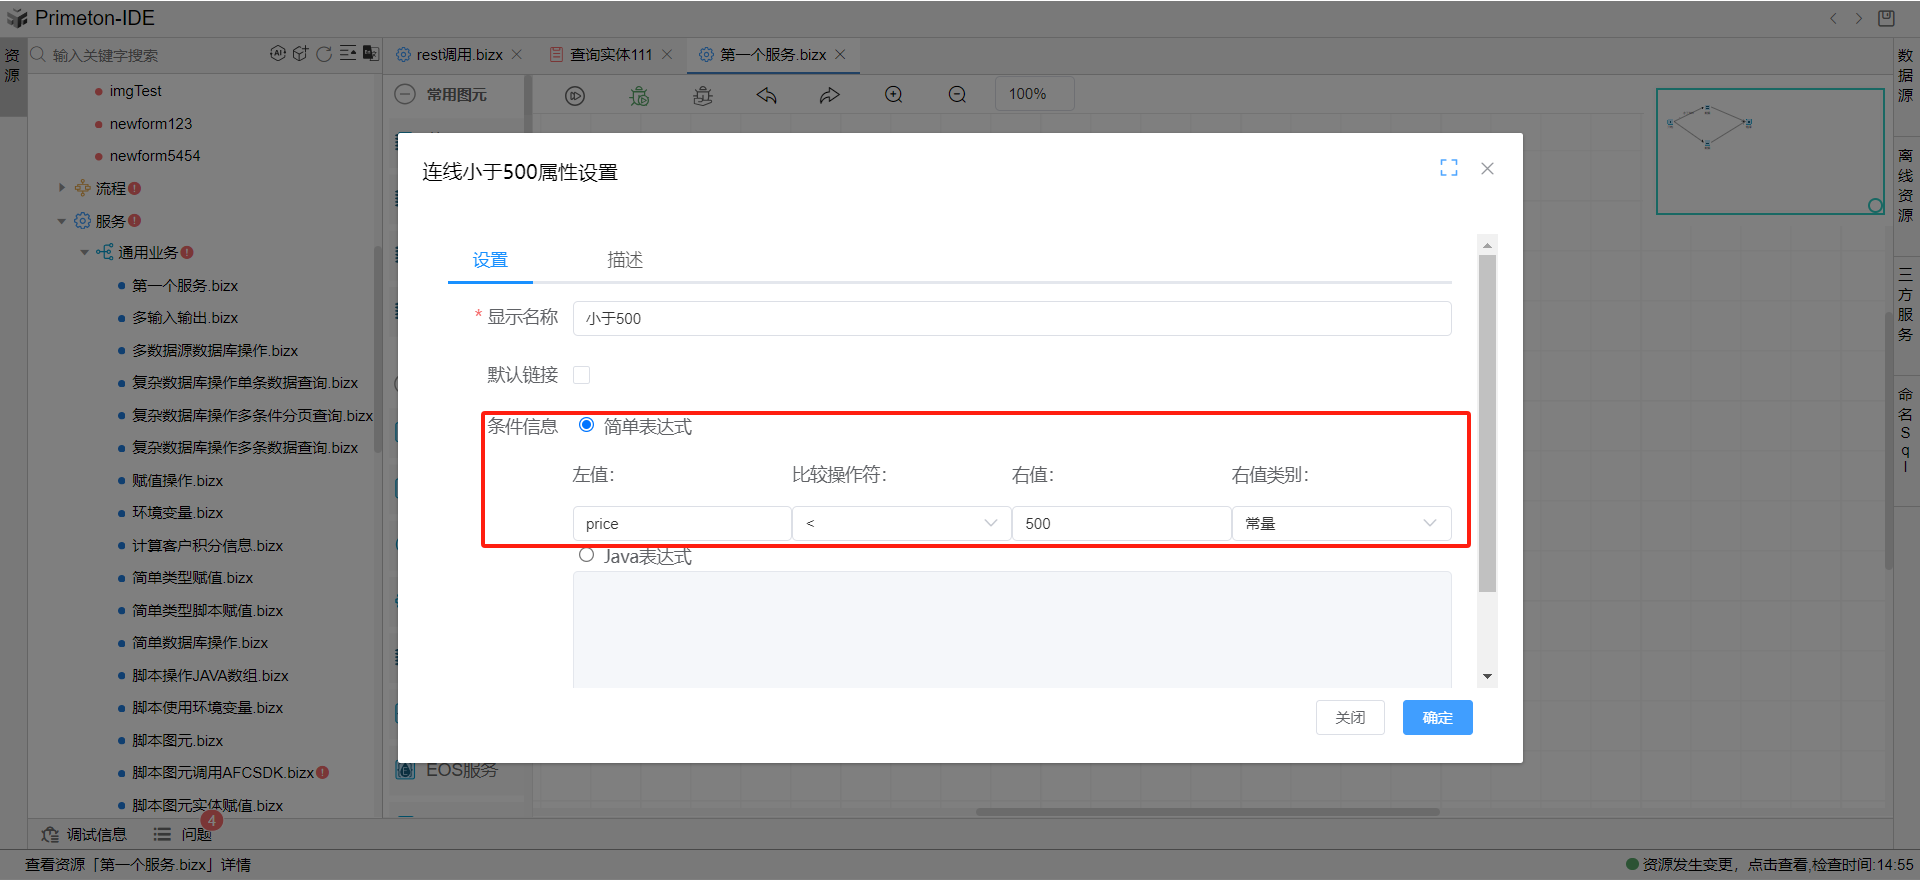Refresh the resource tree
This screenshot has width=1920, height=880.
pyautogui.click(x=324, y=54)
